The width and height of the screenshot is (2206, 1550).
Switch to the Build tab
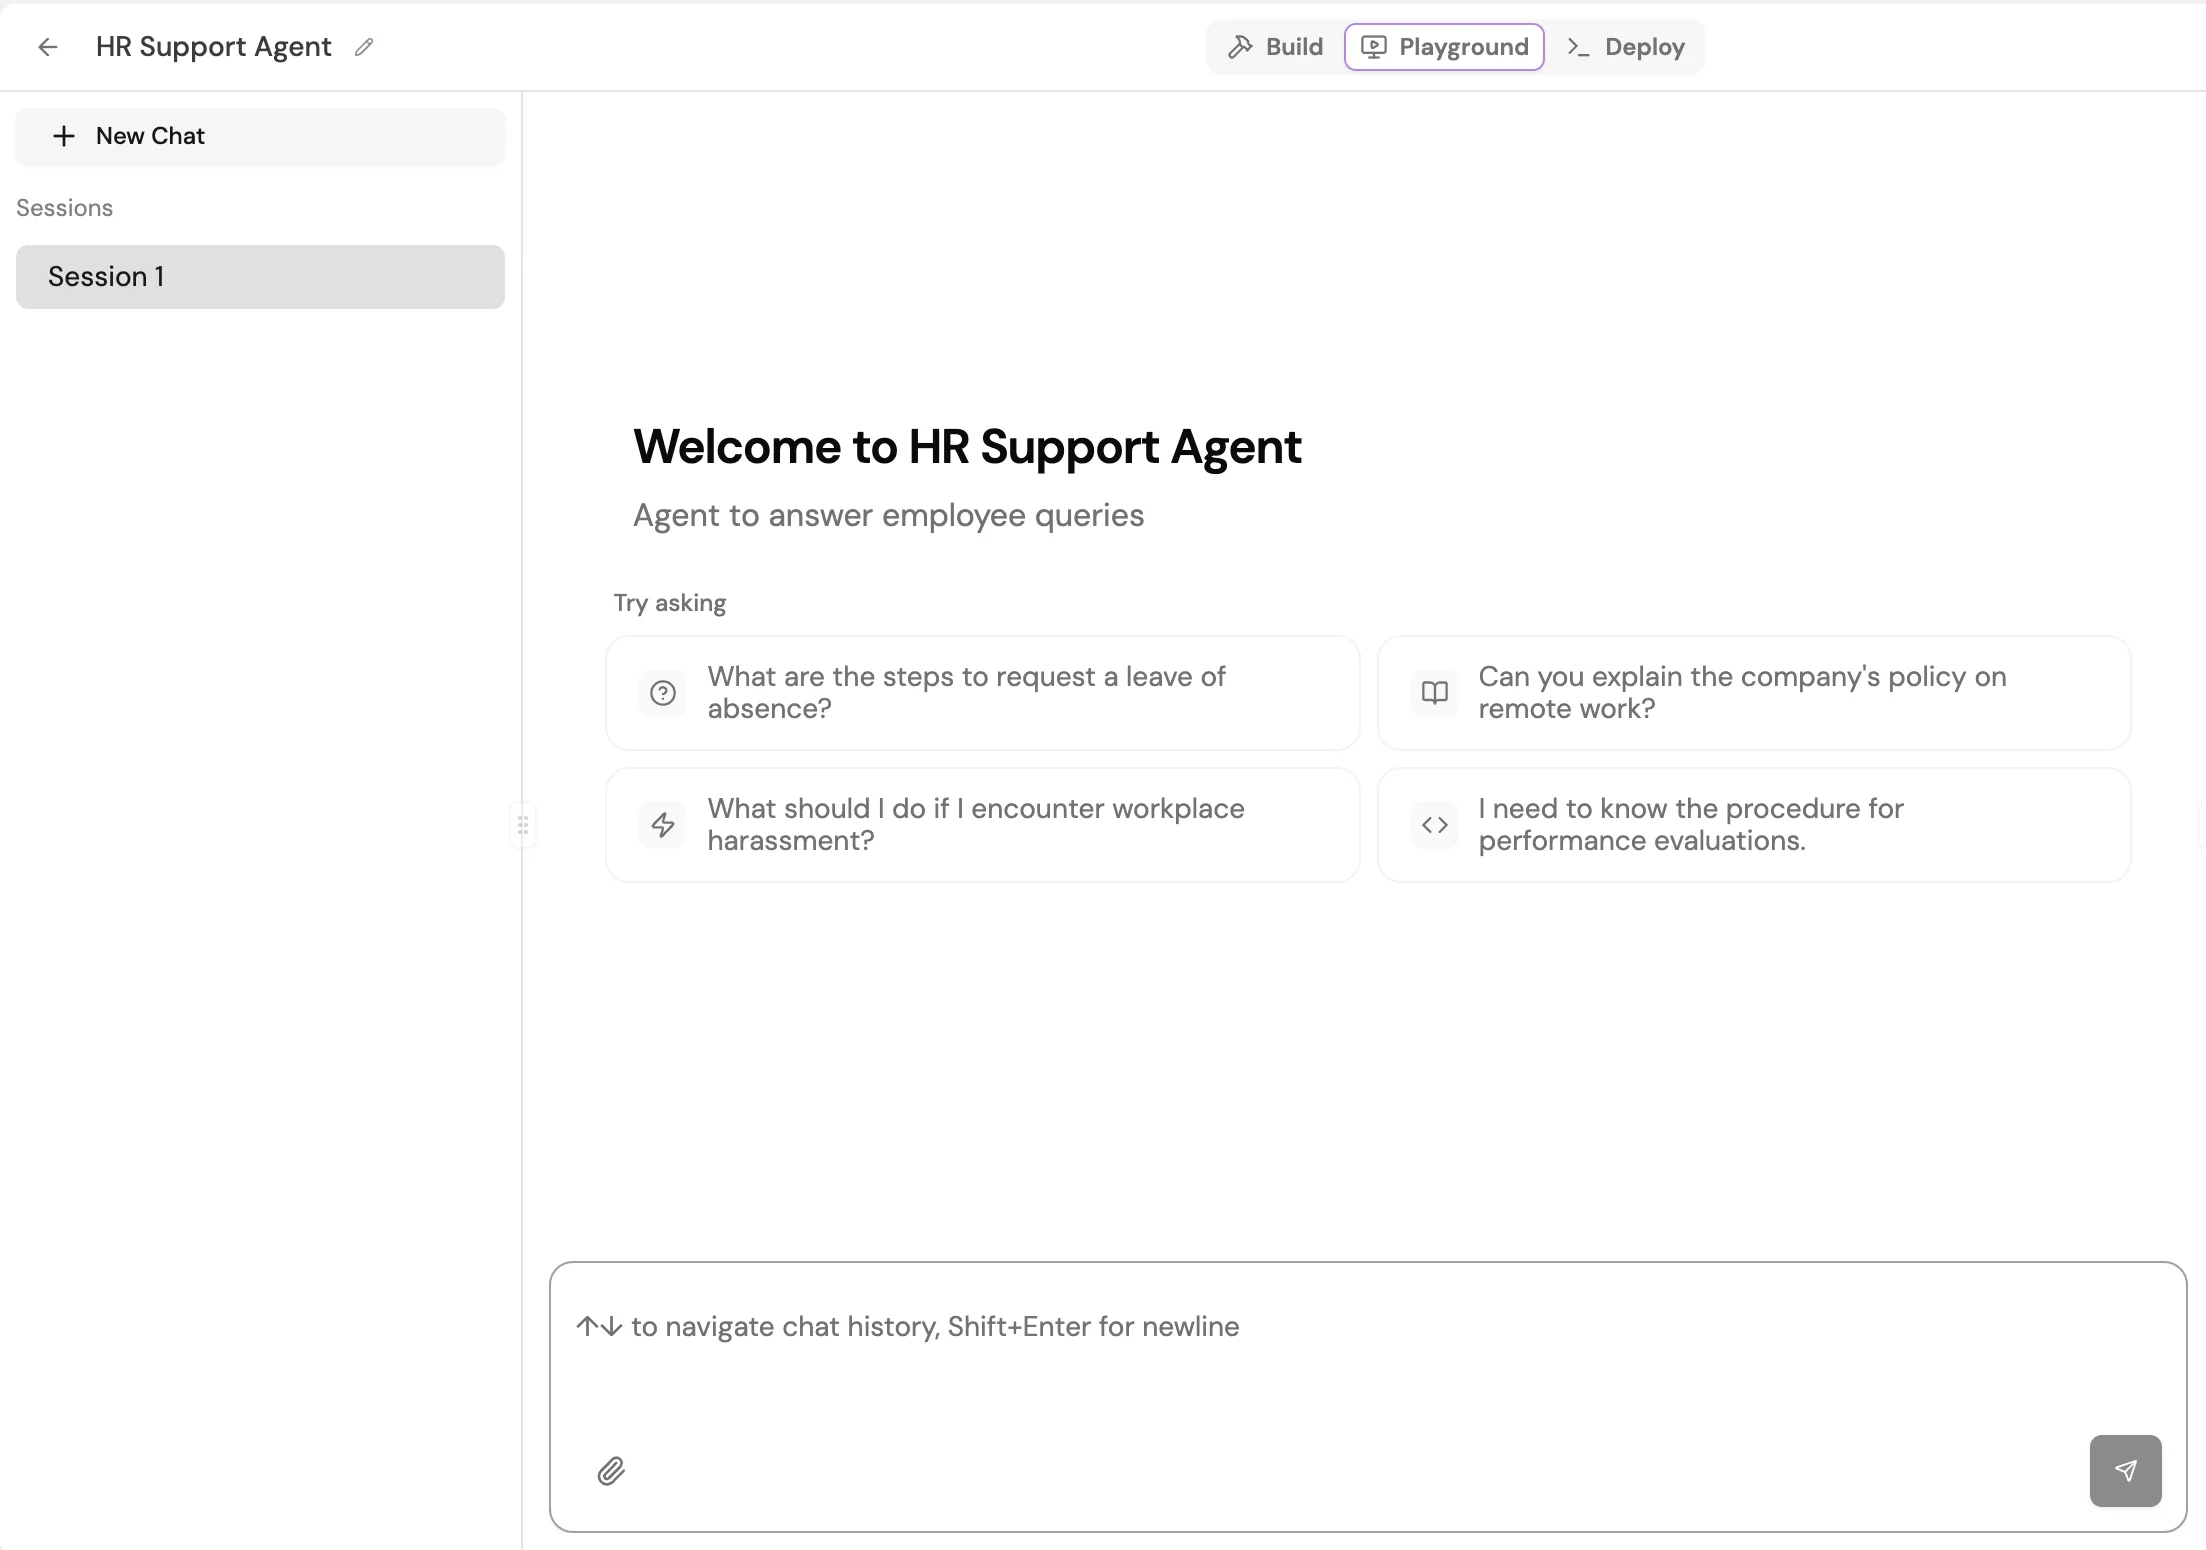1275,47
